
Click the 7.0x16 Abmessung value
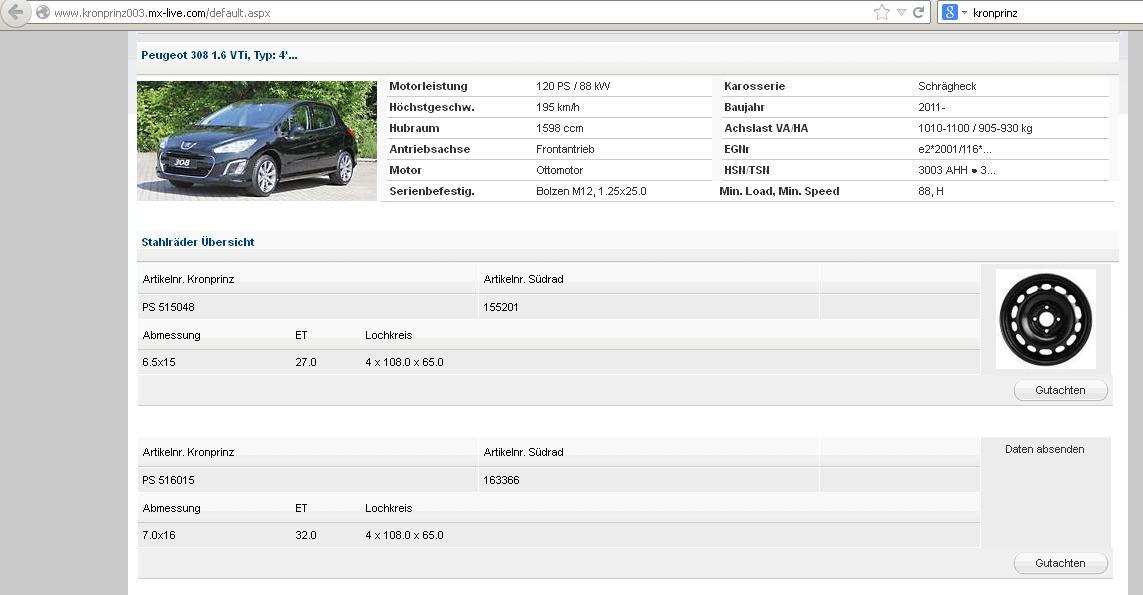click(159, 535)
